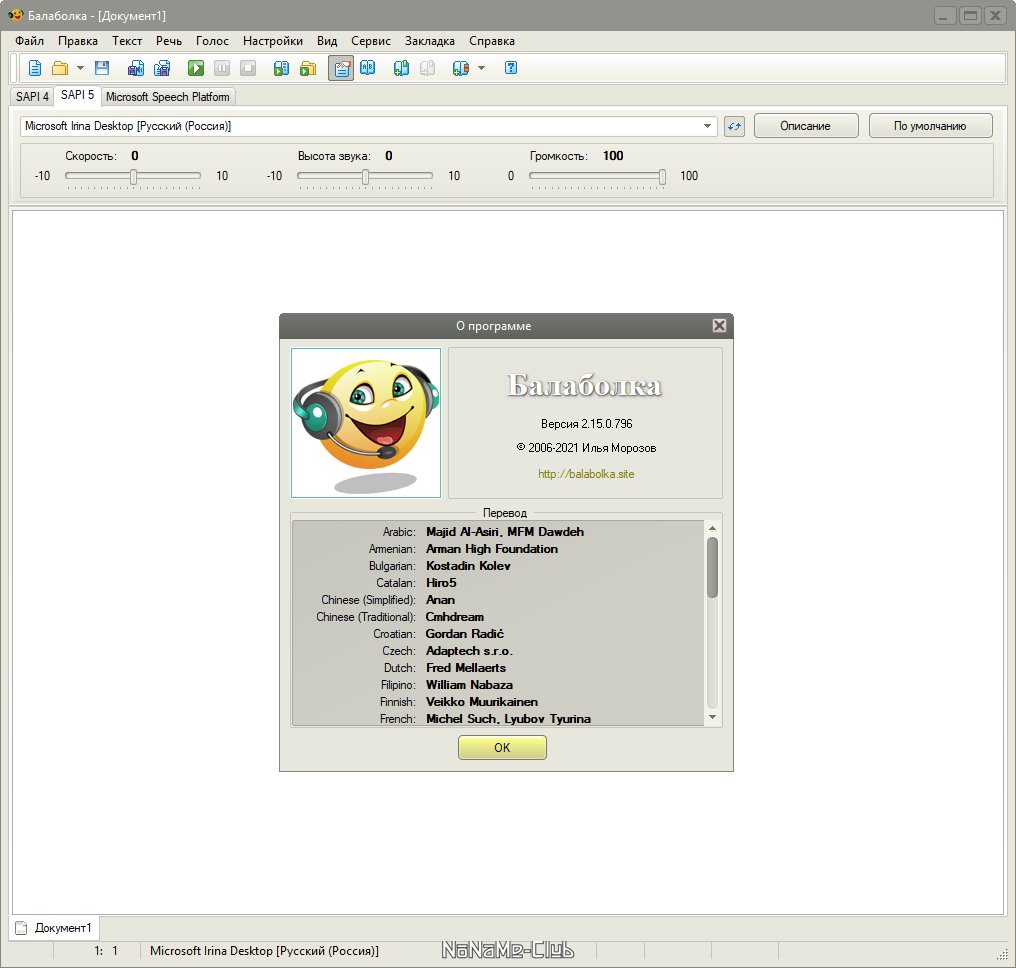Click the По умолчанию button
The width and height of the screenshot is (1016, 968).
click(930, 126)
